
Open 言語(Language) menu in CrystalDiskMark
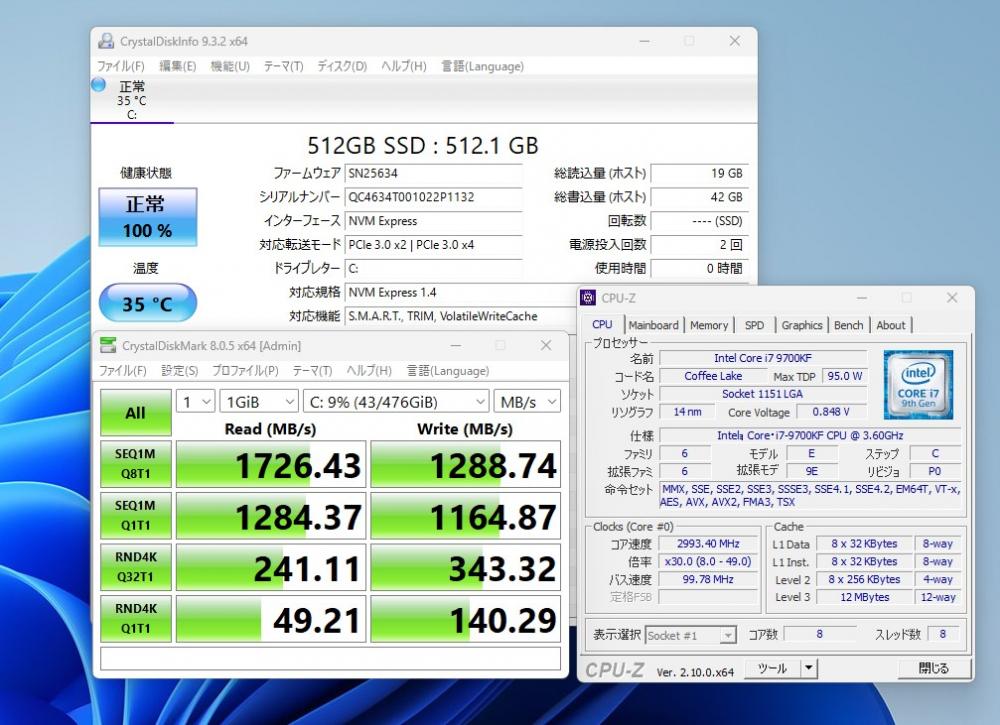pyautogui.click(x=448, y=370)
